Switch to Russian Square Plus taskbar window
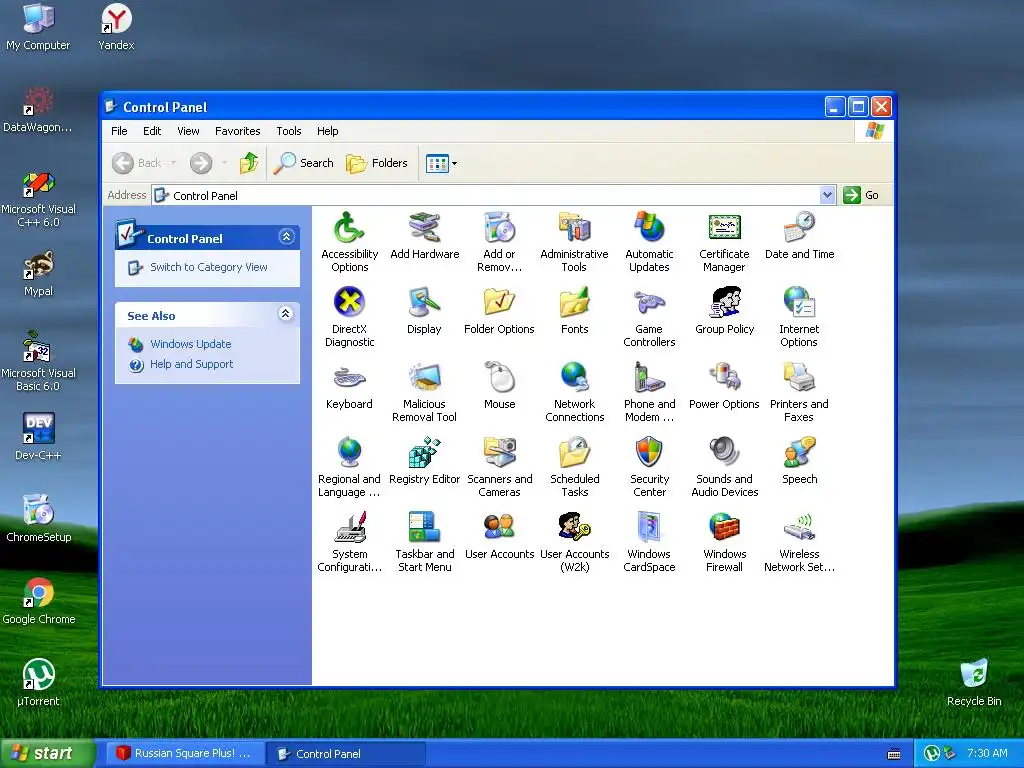1024x768 pixels. [x=185, y=754]
